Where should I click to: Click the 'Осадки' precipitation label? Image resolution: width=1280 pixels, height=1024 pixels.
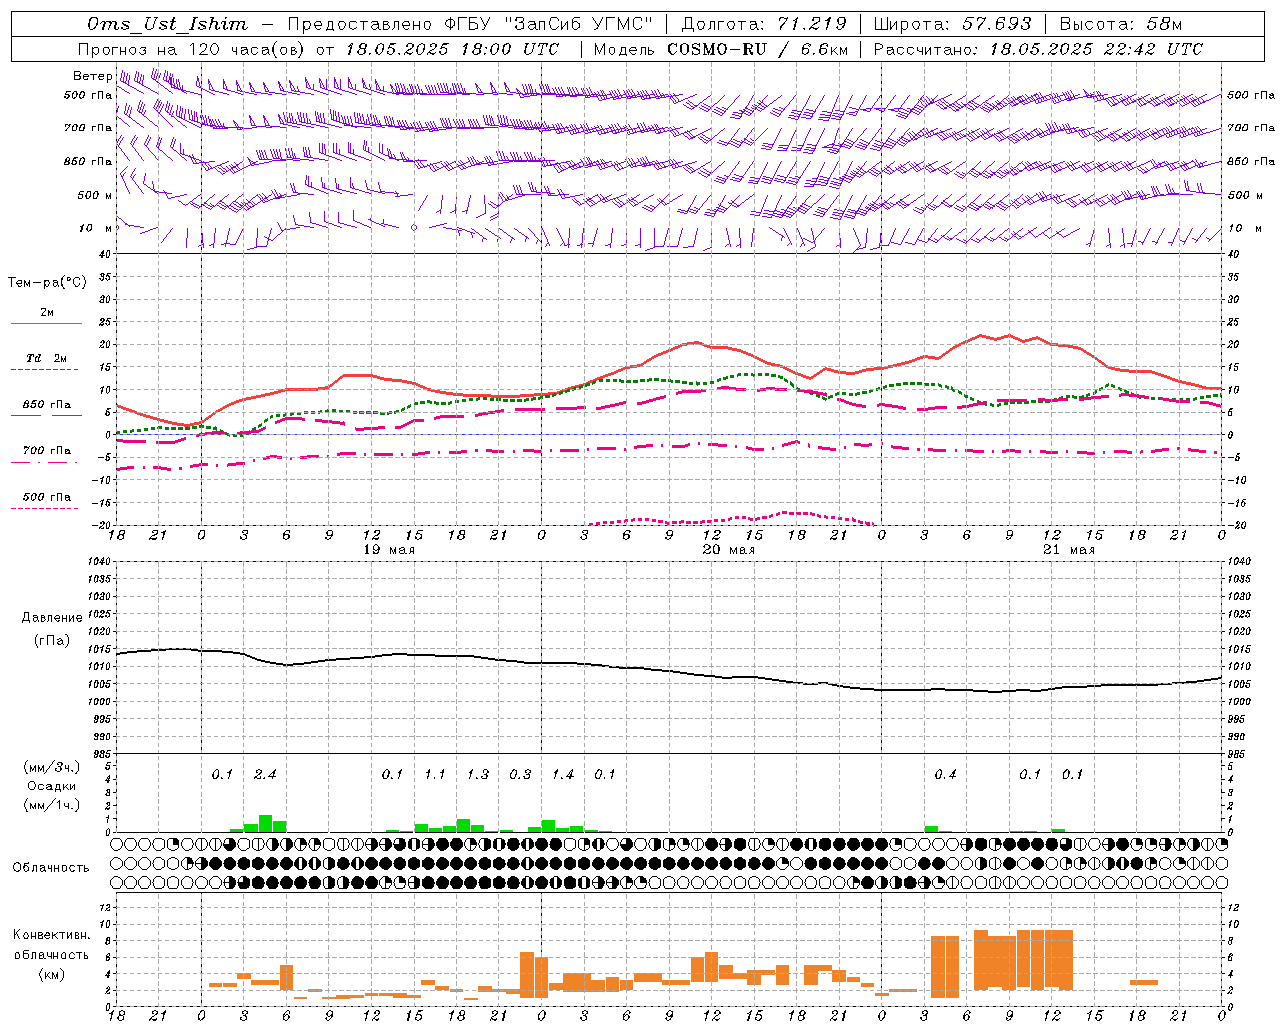click(x=52, y=786)
